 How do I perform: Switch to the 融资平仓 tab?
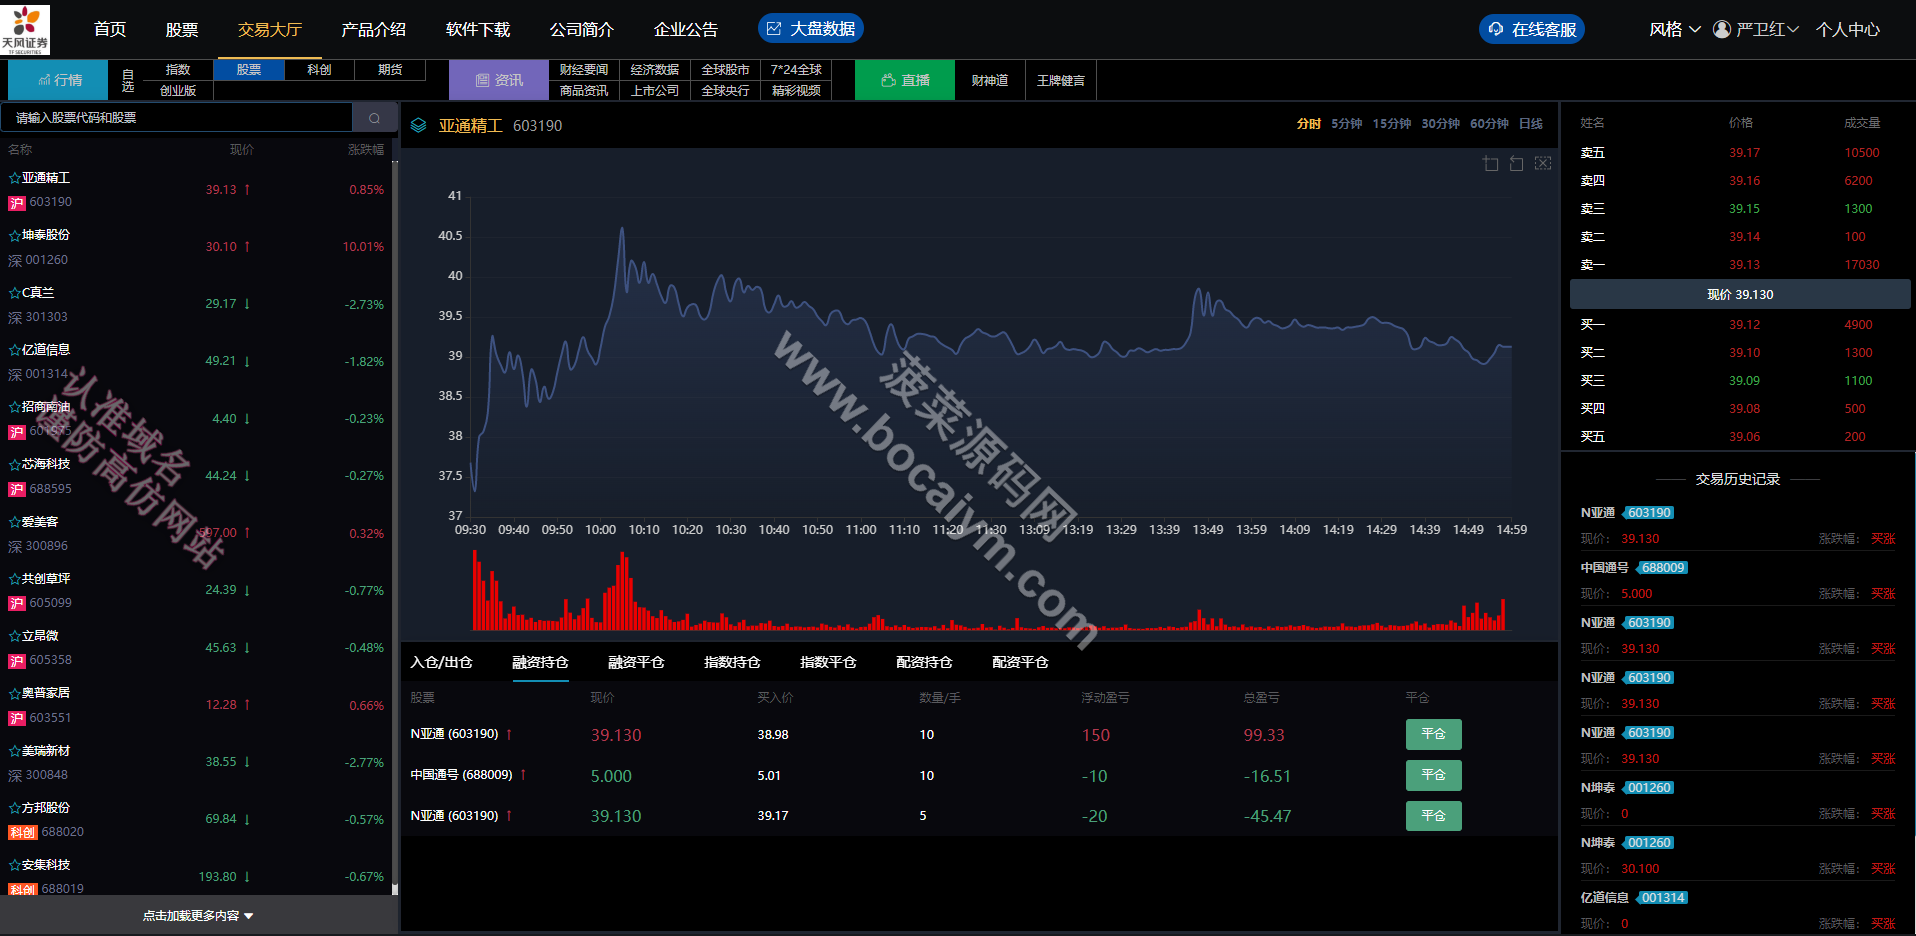(x=636, y=662)
